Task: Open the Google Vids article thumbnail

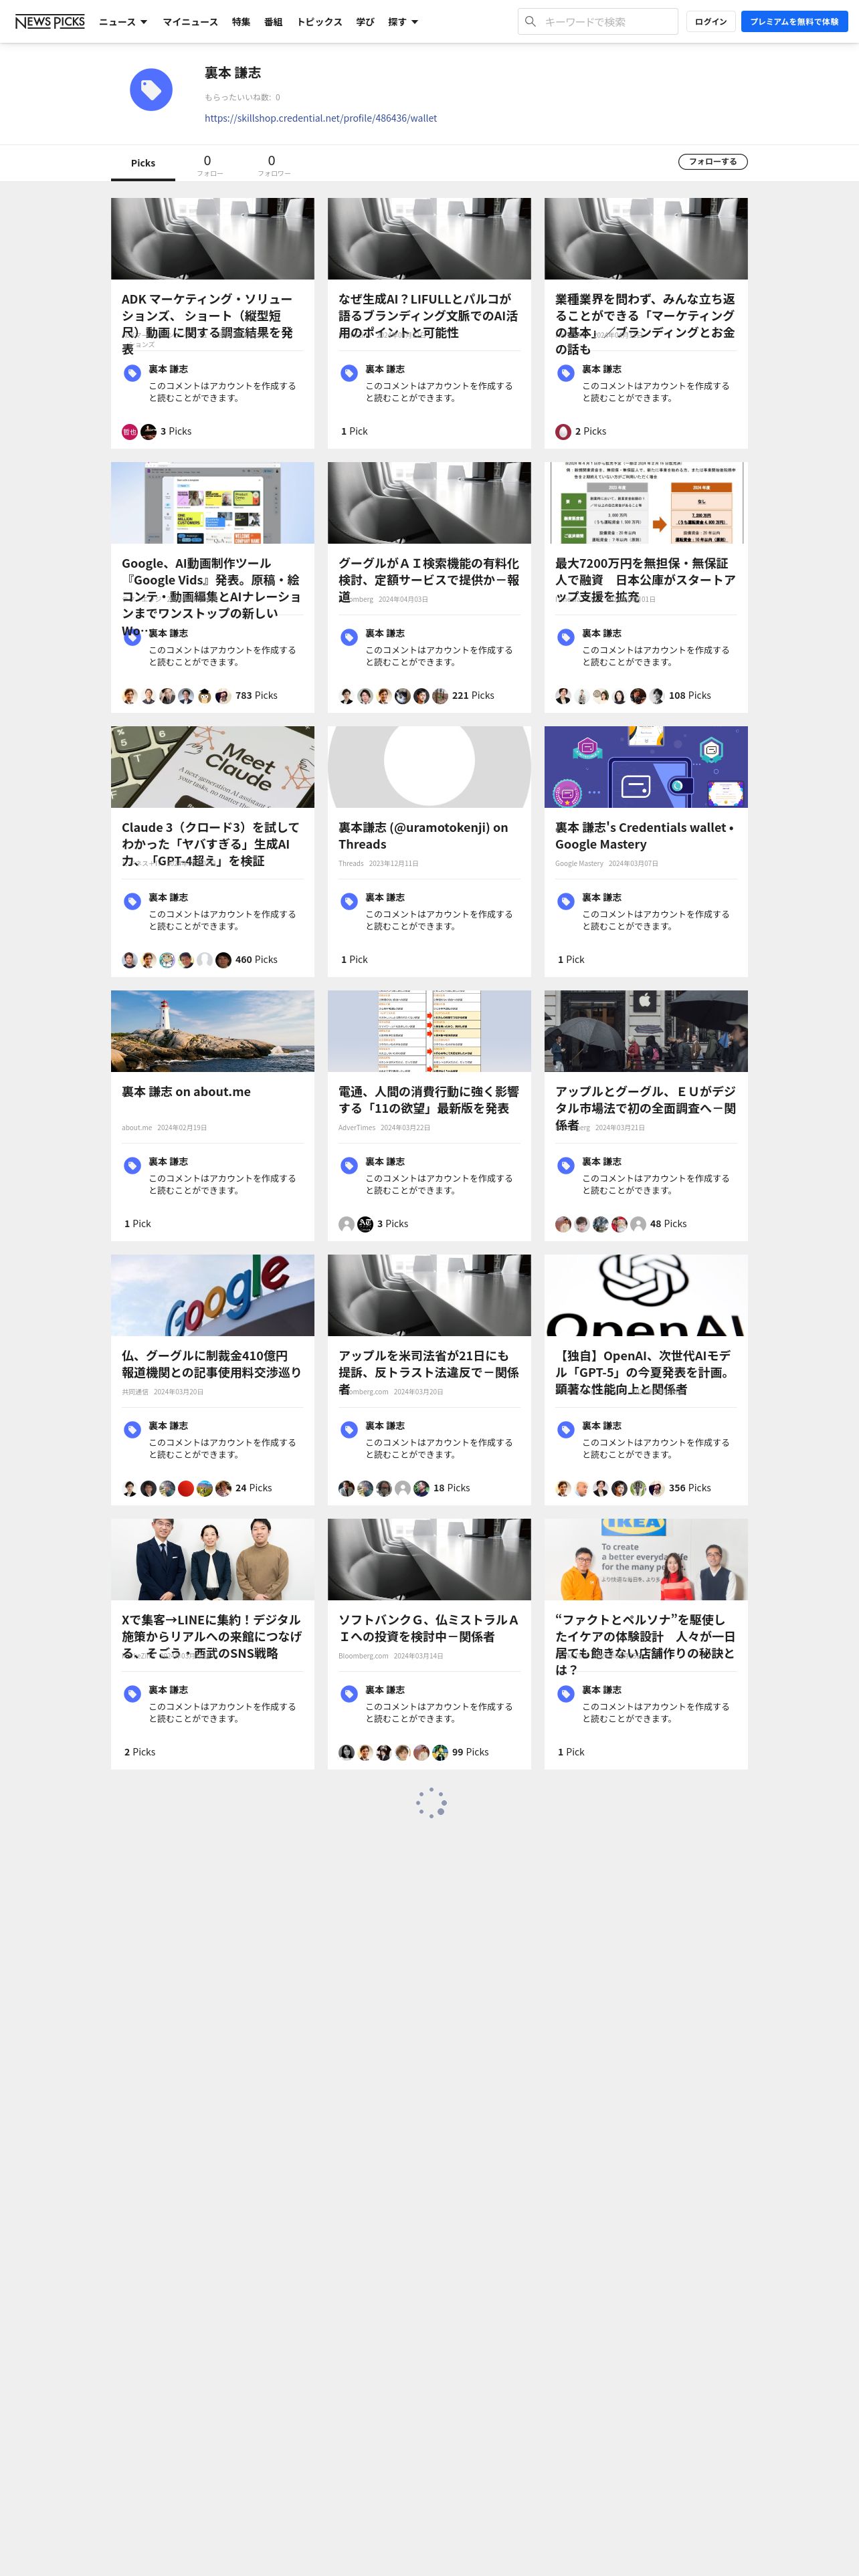Action: (x=212, y=502)
